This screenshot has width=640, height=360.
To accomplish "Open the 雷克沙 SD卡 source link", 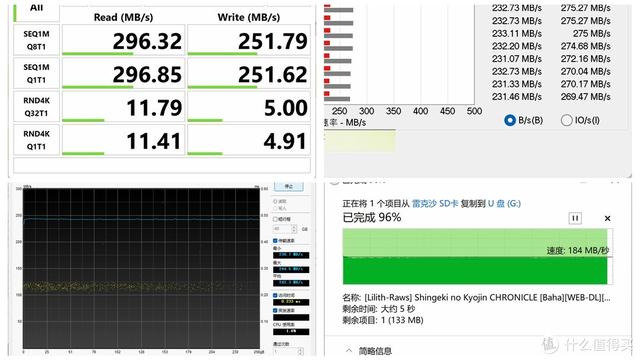I will (x=435, y=203).
